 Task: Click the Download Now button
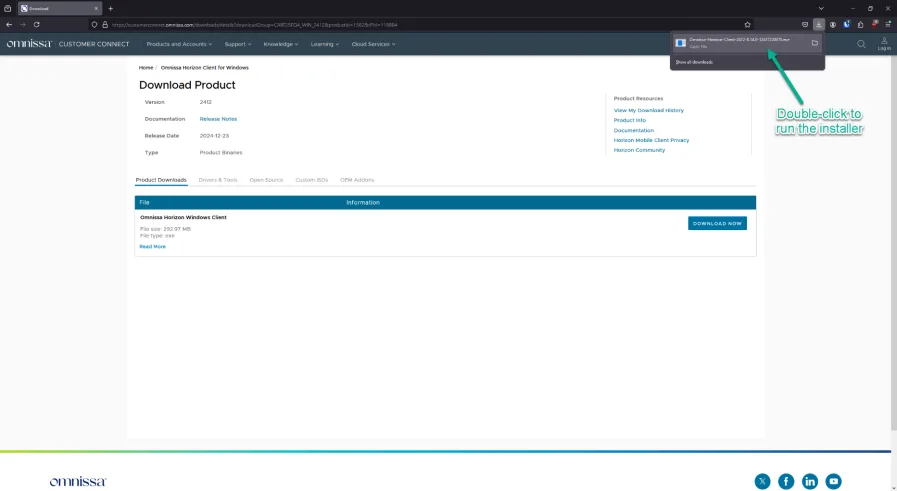717,223
